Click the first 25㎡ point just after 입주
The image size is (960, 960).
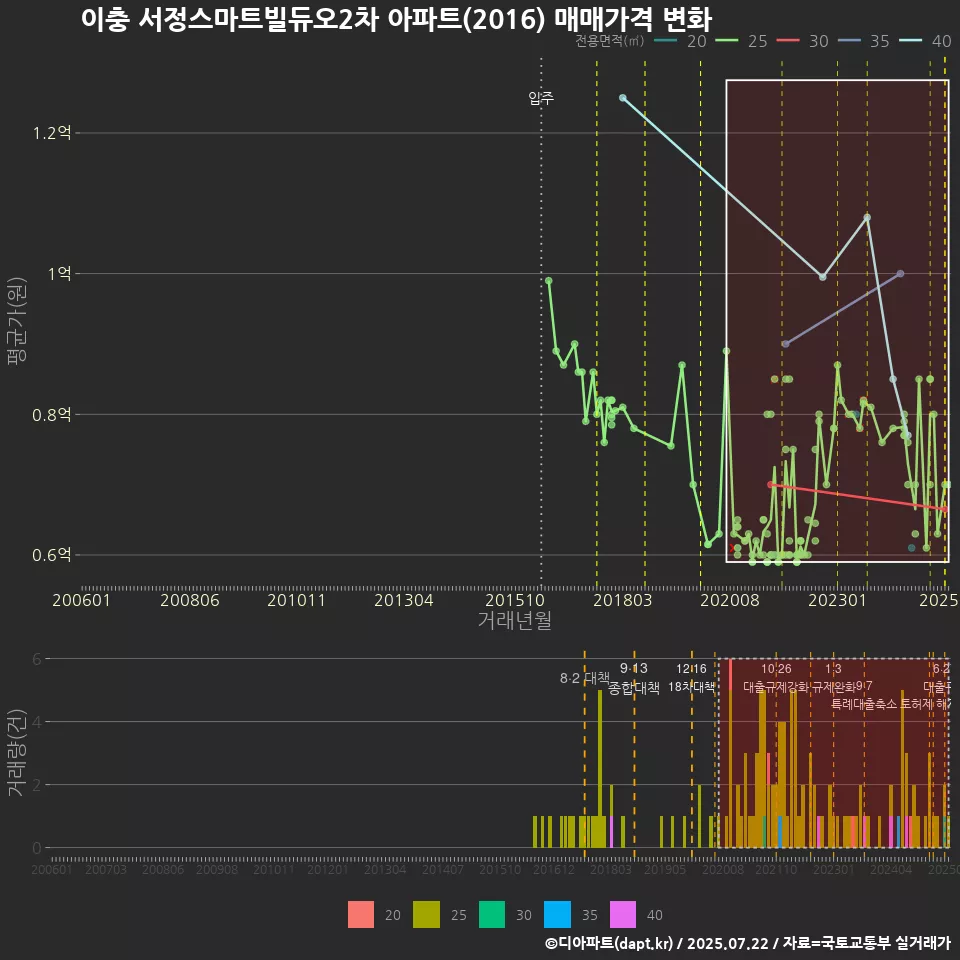tap(549, 281)
